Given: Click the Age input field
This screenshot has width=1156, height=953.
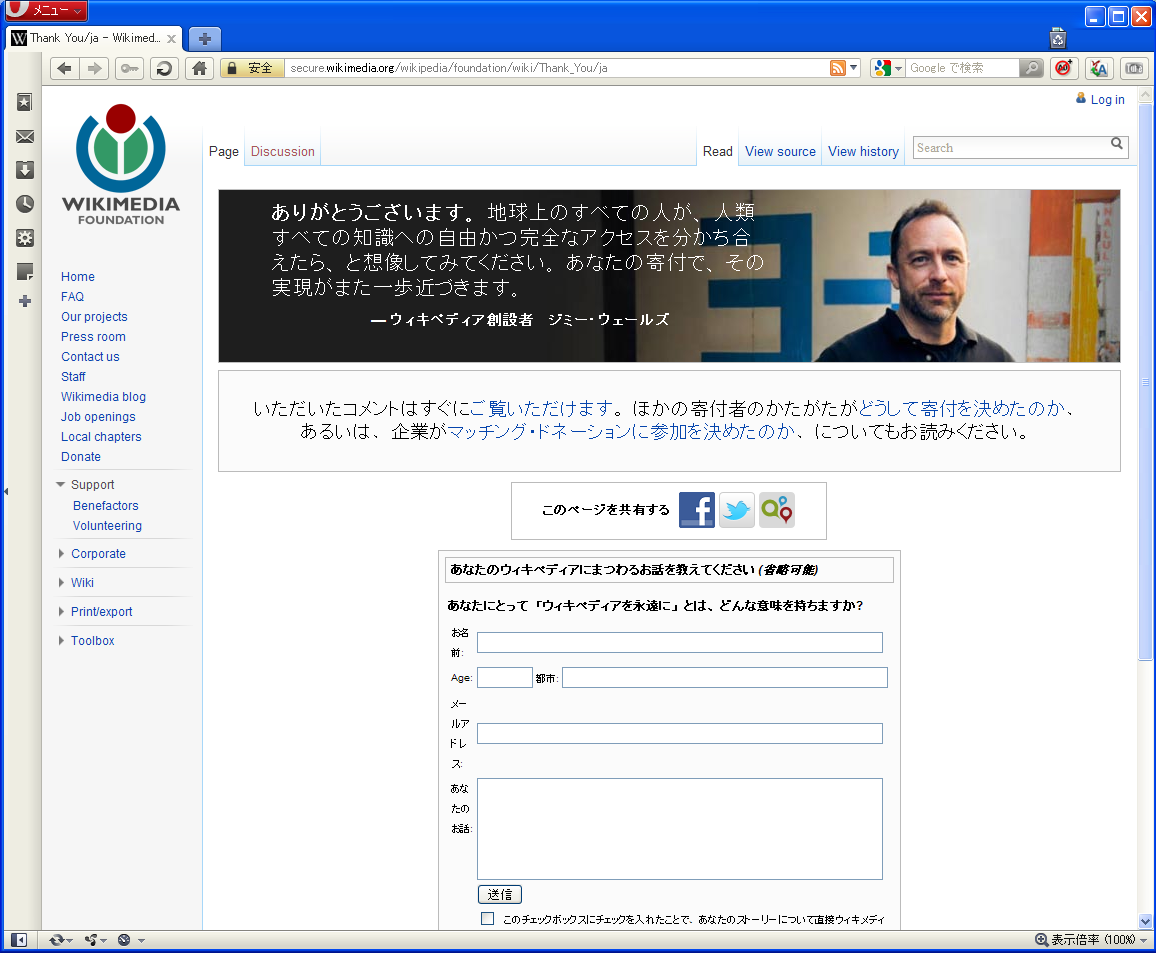Looking at the screenshot, I should pyautogui.click(x=504, y=677).
